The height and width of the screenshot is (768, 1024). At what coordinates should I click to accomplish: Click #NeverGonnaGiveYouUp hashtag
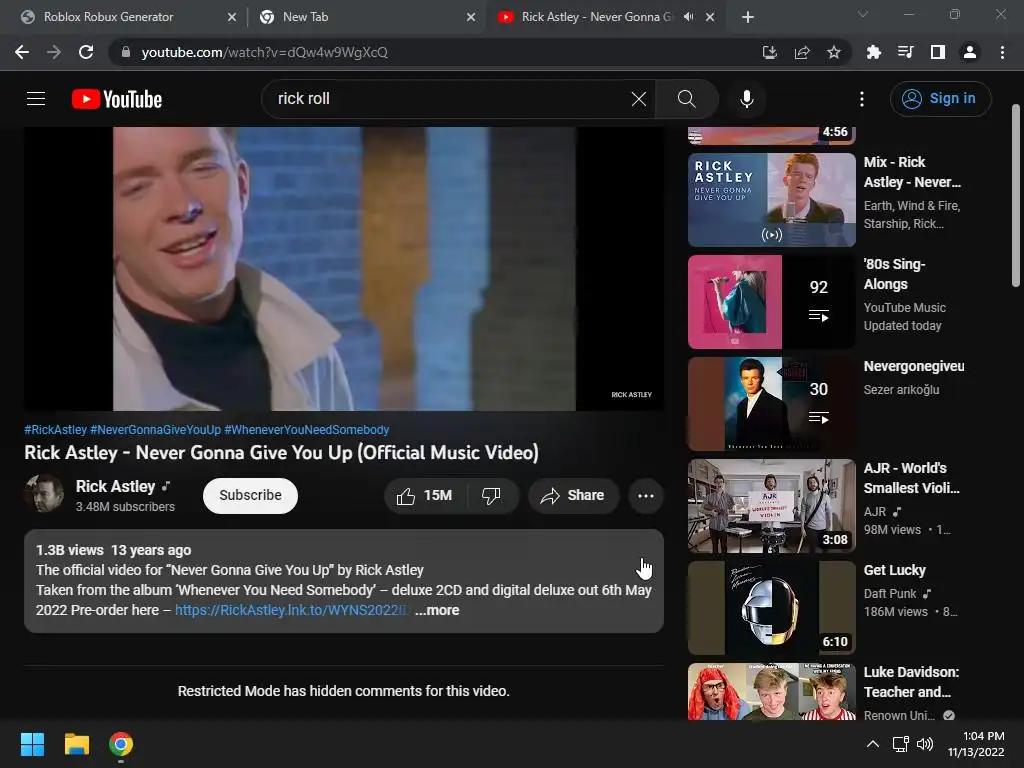155,430
